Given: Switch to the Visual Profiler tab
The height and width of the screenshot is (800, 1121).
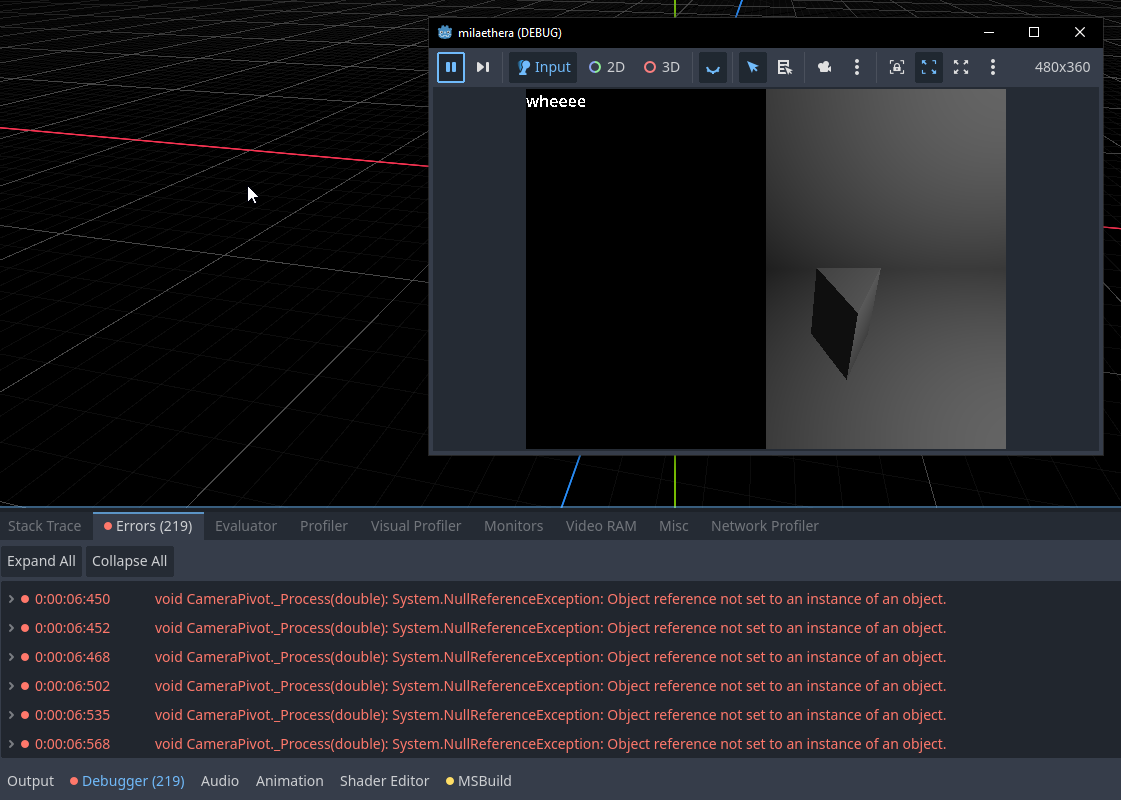Looking at the screenshot, I should tap(416, 526).
